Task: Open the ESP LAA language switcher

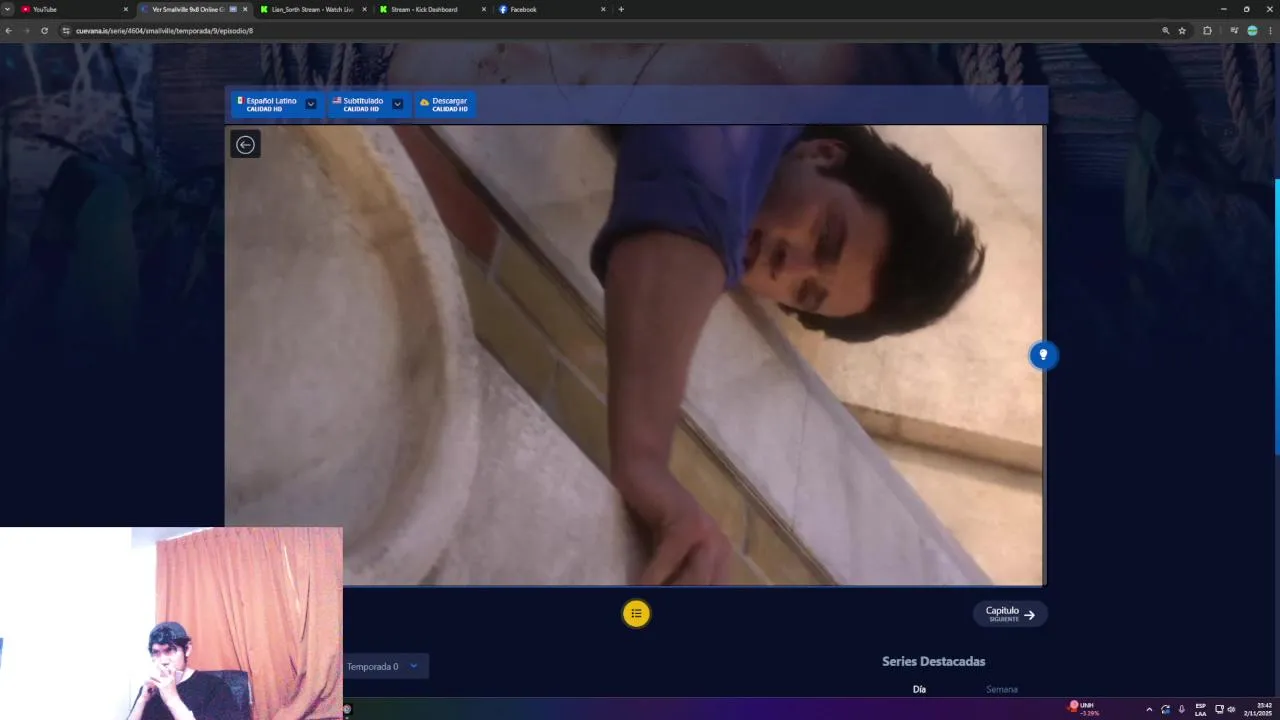Action: 1200,709
